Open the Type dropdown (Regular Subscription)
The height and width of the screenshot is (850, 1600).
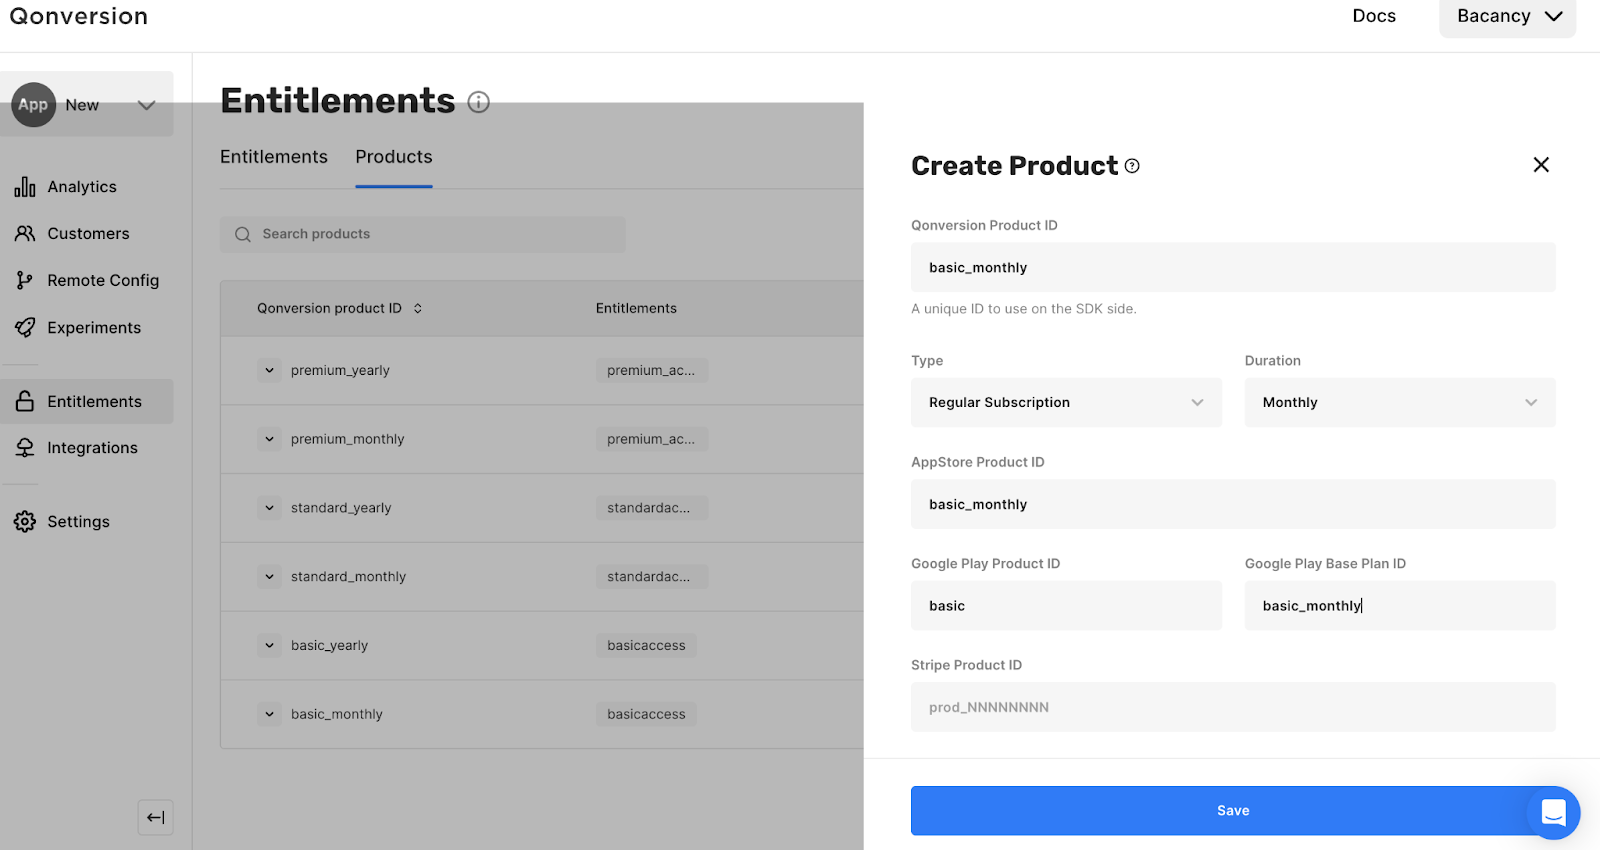pyautogui.click(x=1066, y=402)
